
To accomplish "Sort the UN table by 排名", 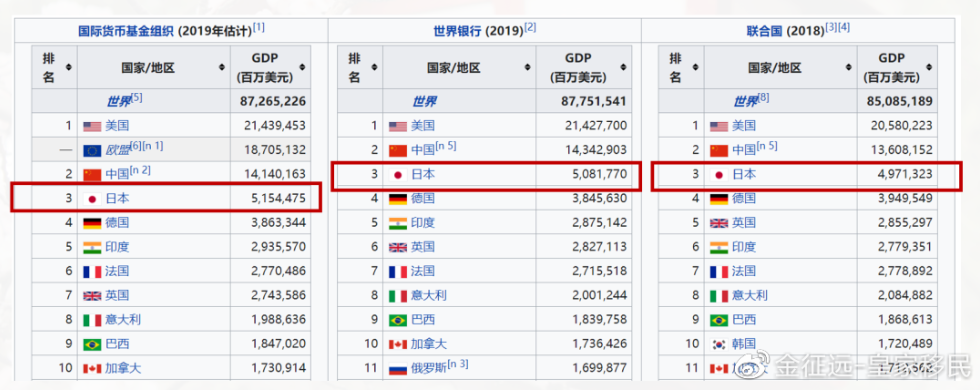I will 695,67.
